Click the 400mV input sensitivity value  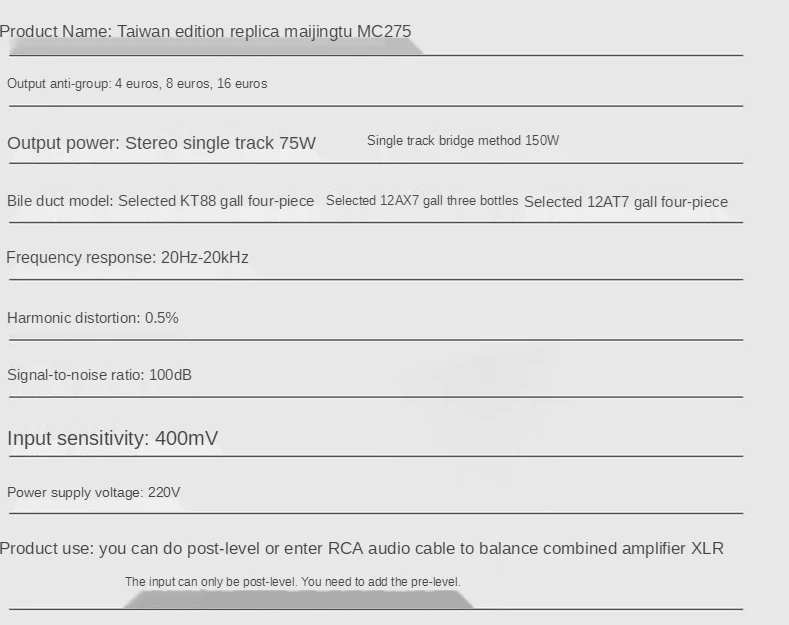point(186,438)
